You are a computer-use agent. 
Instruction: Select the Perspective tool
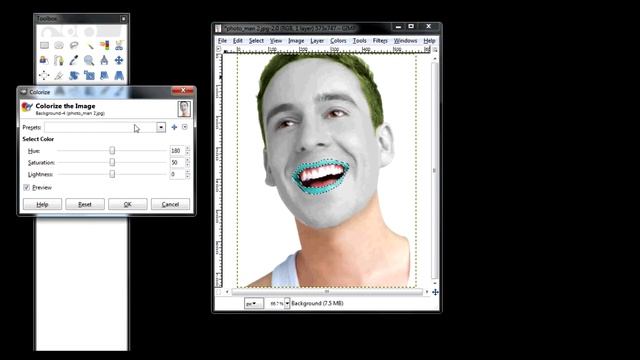[x=119, y=75]
